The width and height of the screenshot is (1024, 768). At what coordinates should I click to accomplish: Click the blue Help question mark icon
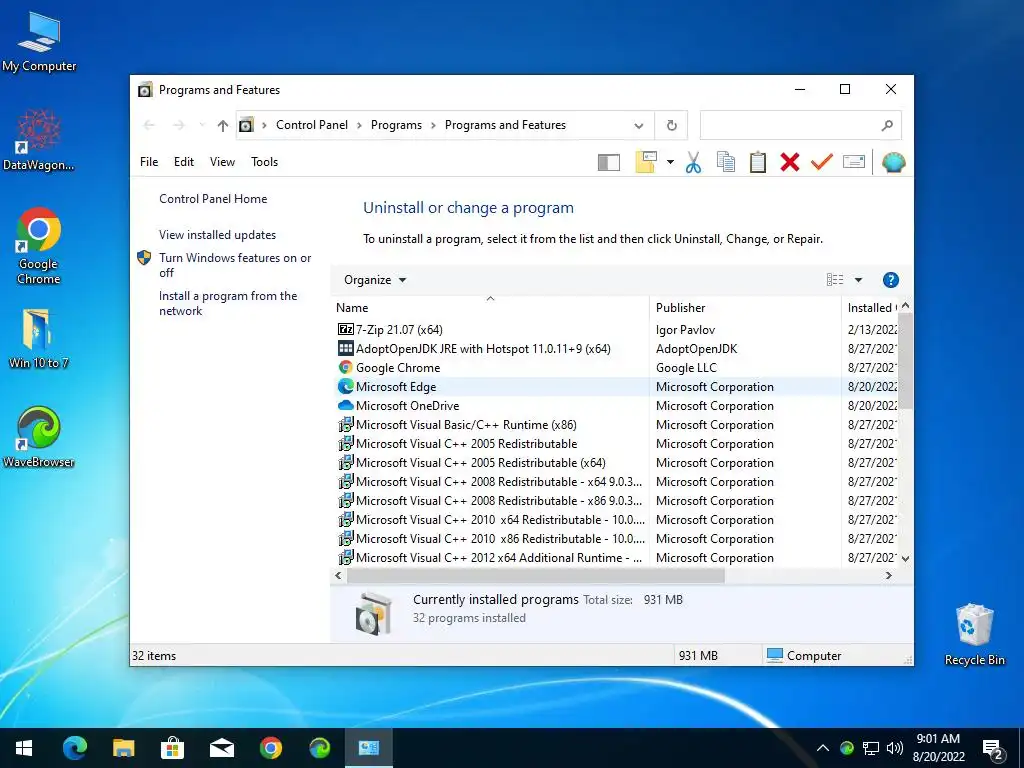click(x=890, y=280)
